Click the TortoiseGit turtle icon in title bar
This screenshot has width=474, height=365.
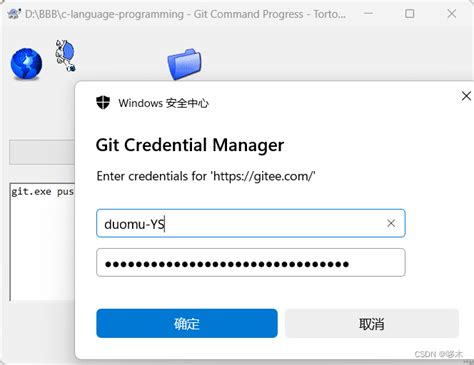click(14, 14)
